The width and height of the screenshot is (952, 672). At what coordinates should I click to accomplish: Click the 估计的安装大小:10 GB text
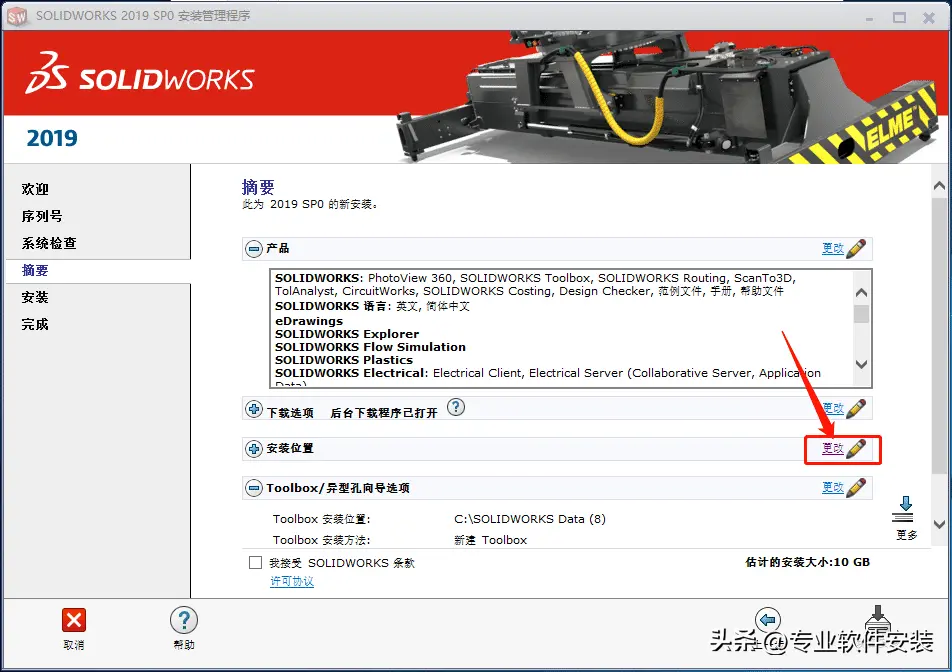[808, 562]
